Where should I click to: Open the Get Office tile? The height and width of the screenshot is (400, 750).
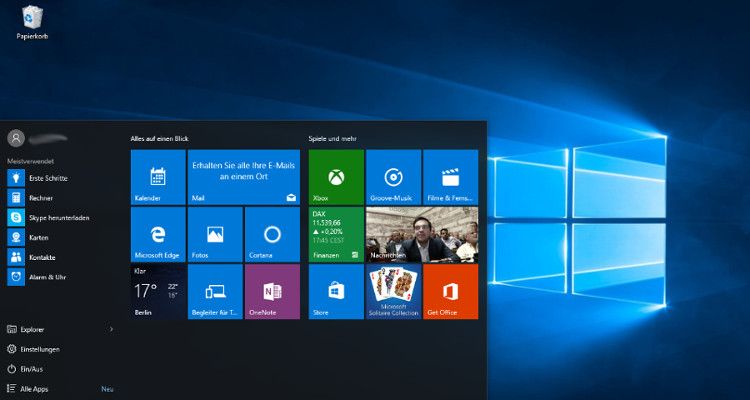click(x=451, y=292)
